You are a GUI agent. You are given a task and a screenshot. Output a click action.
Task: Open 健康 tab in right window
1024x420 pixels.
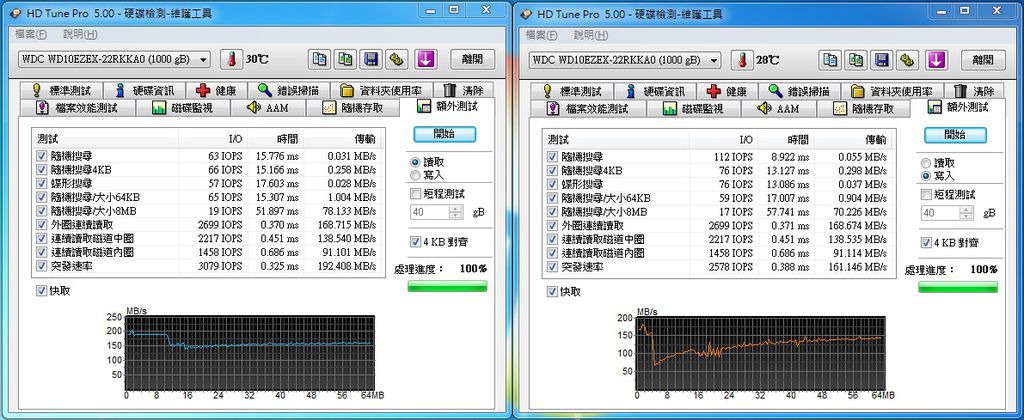point(728,91)
